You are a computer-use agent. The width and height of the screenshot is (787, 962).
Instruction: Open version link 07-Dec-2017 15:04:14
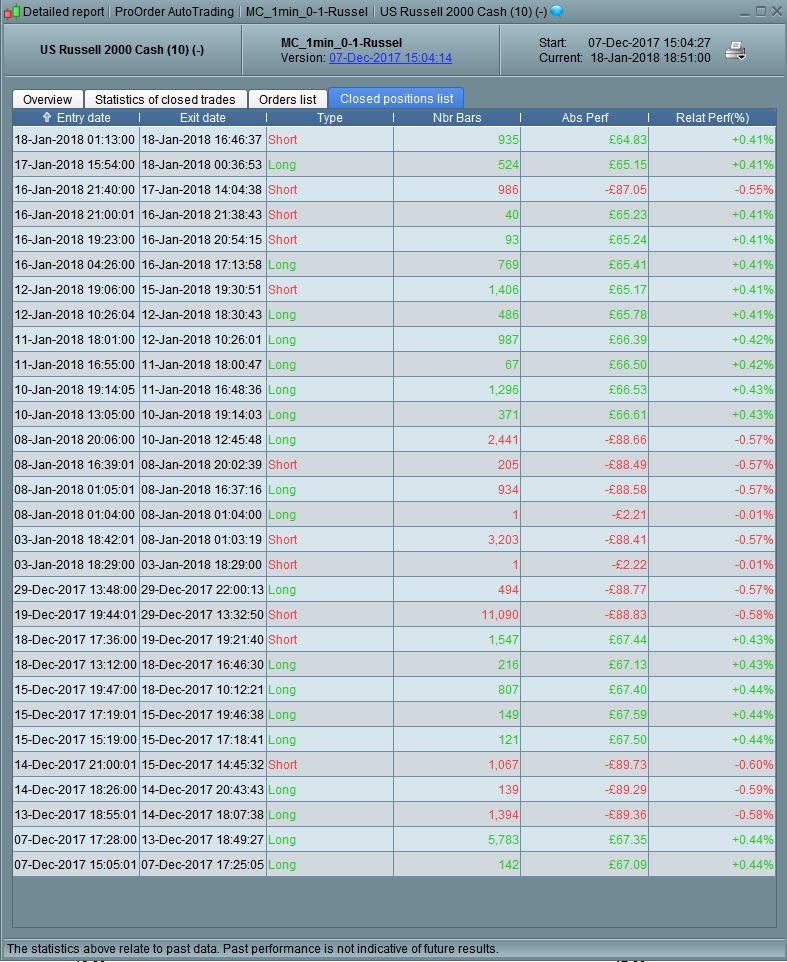pyautogui.click(x=390, y=58)
